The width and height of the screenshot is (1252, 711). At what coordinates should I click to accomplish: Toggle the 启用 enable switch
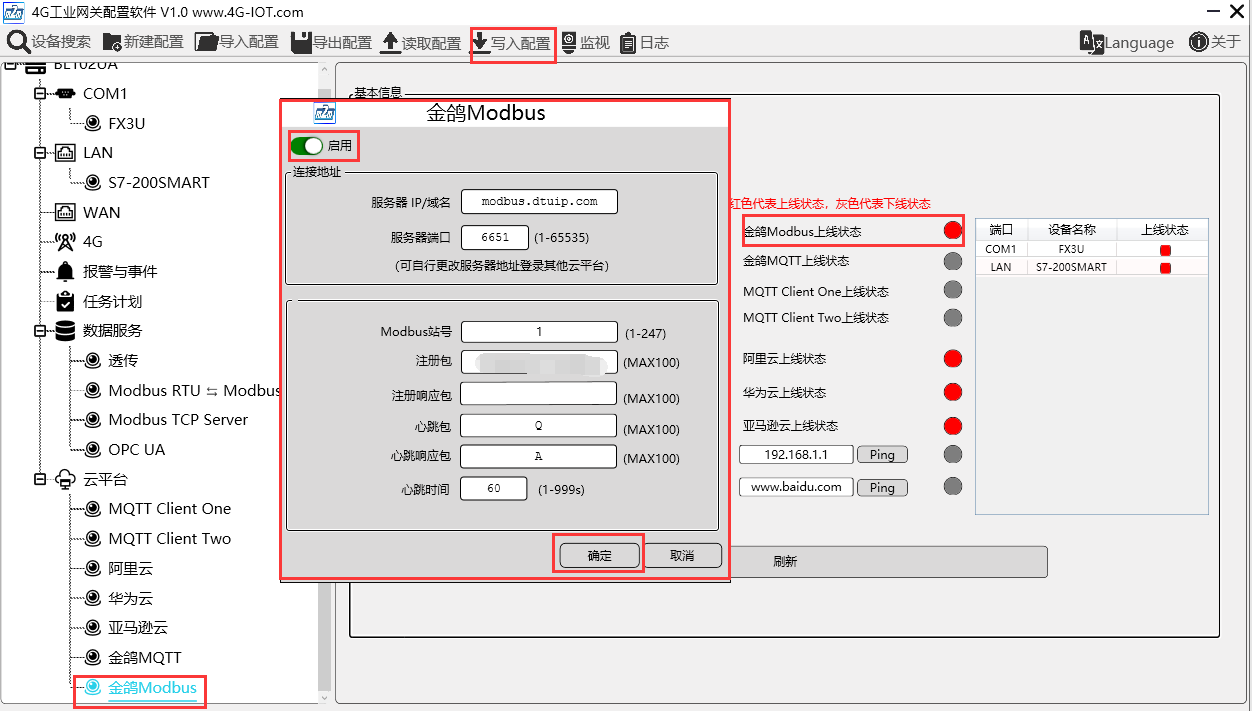click(306, 146)
